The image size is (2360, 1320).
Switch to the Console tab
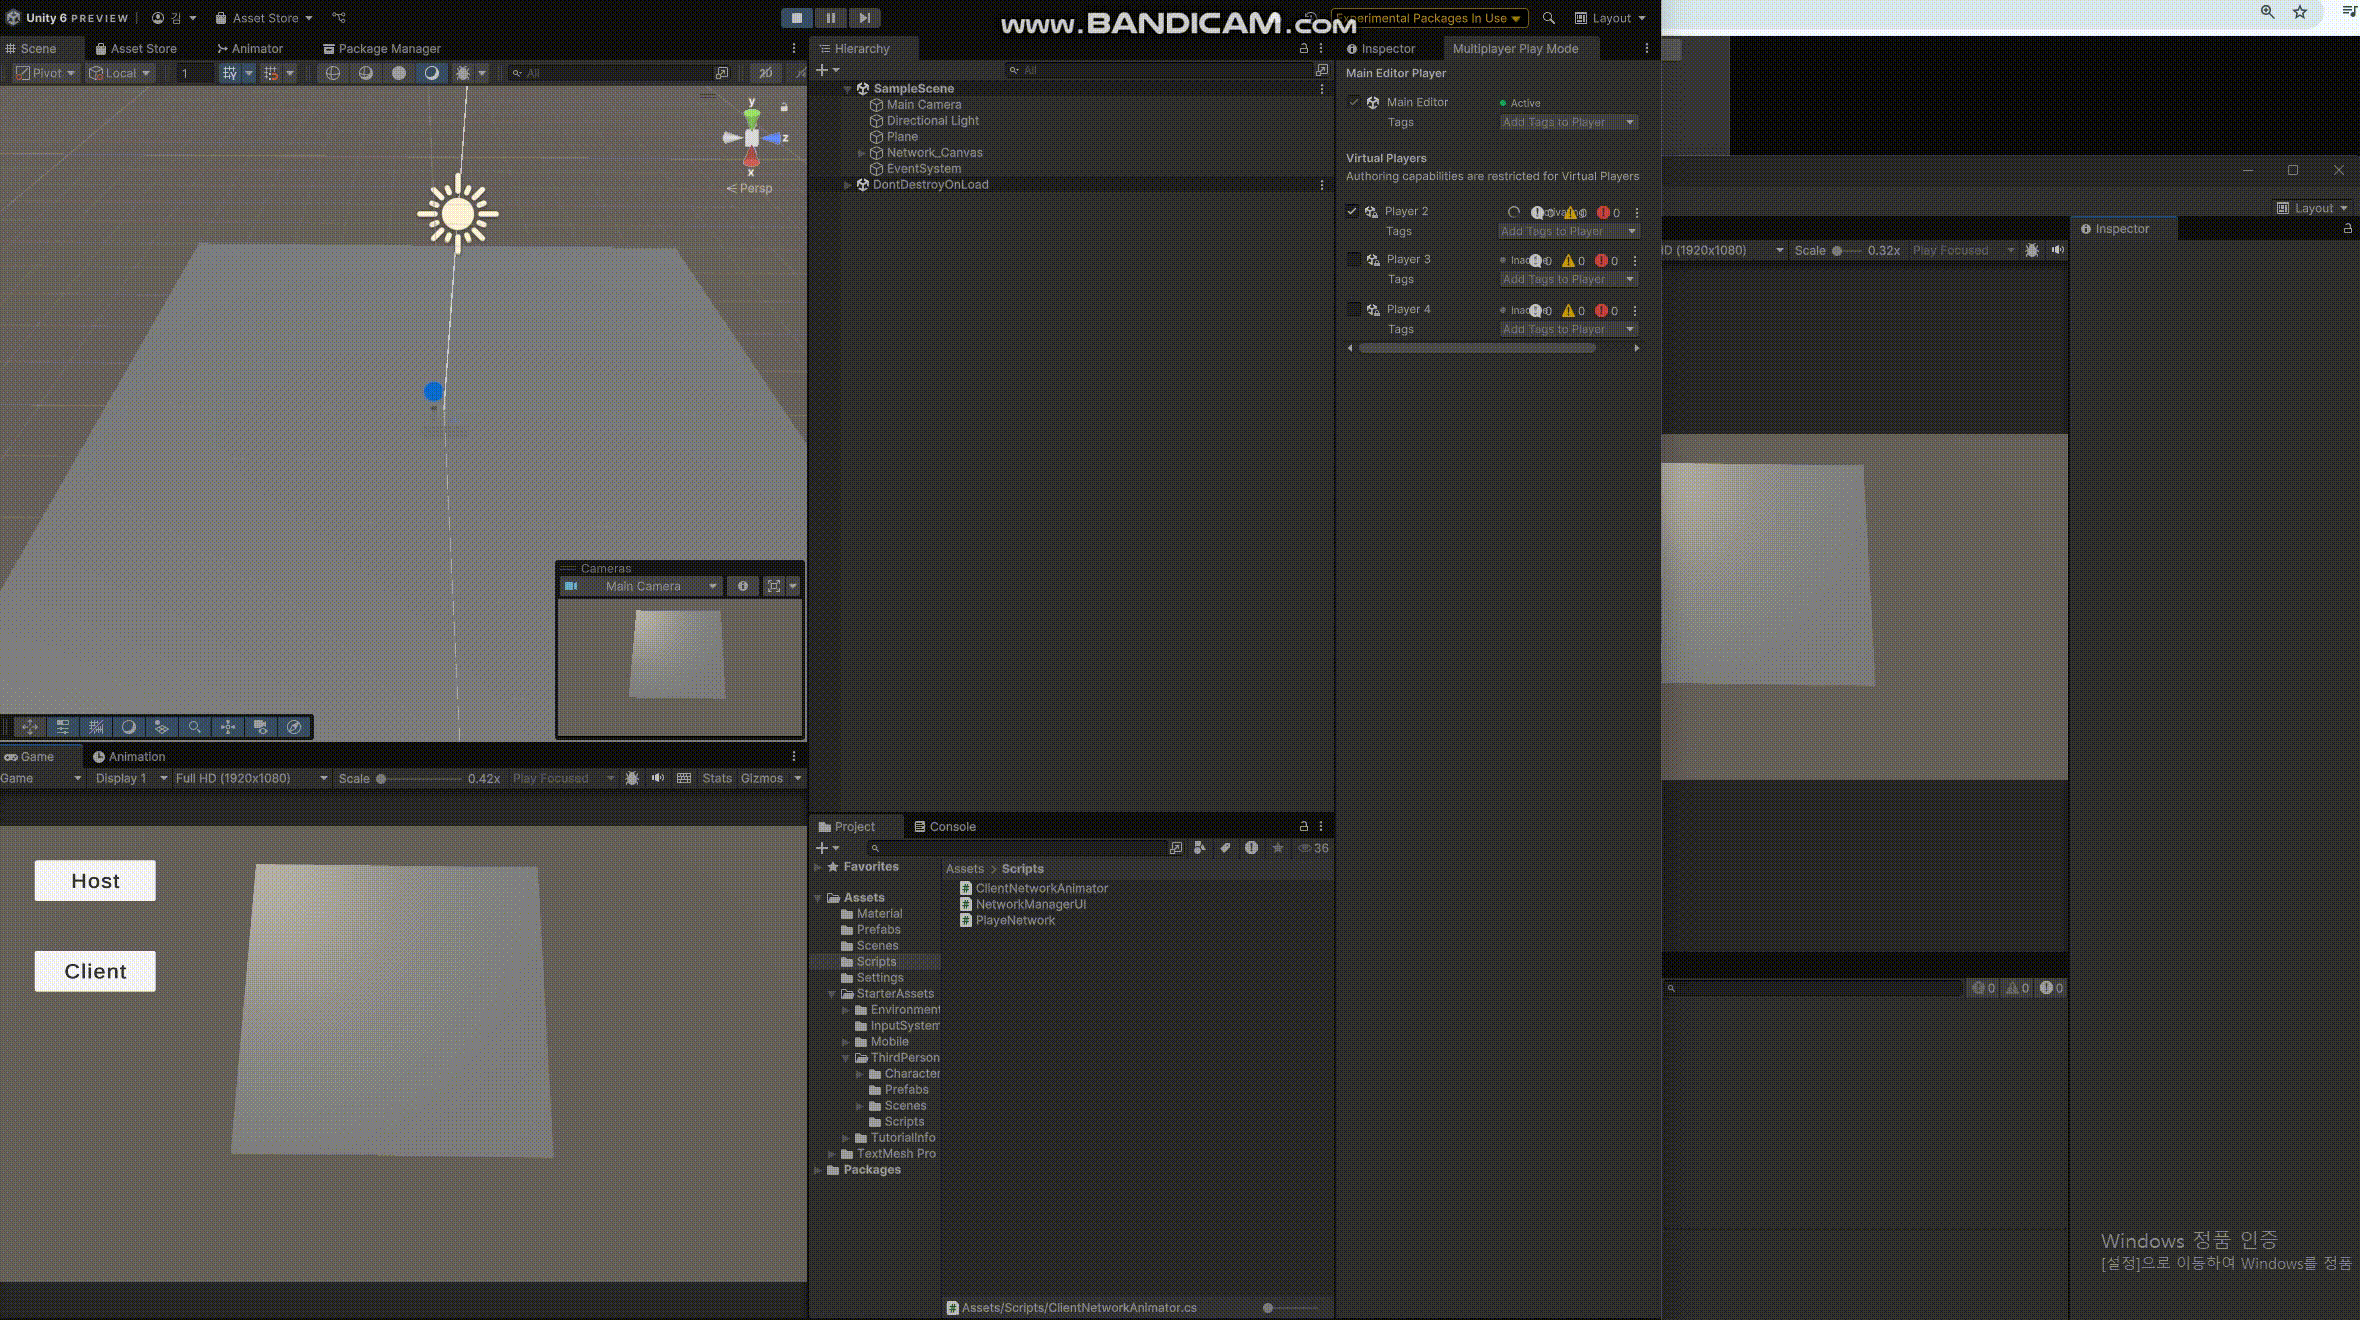(944, 826)
